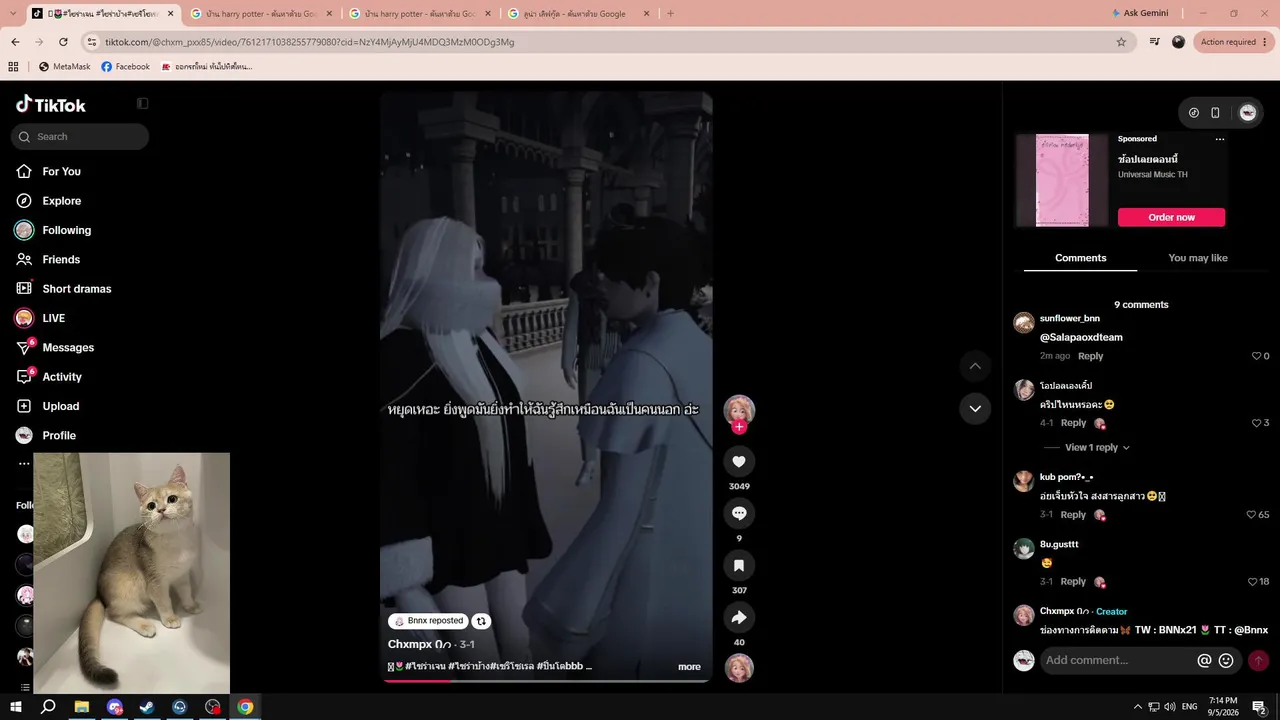Screen dimensions: 1280x720
Task: Click the Order now ad button
Action: pos(1171,217)
